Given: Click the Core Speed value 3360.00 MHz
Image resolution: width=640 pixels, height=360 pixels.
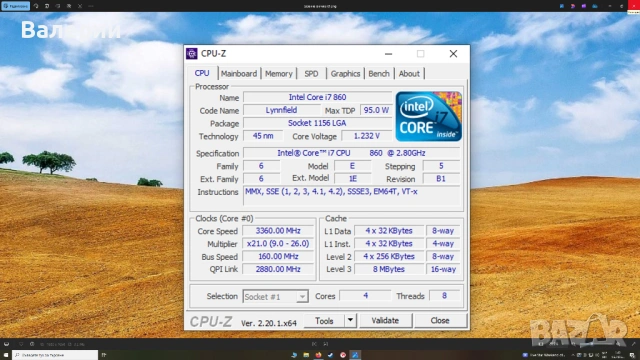Looking at the screenshot, I should tap(278, 231).
